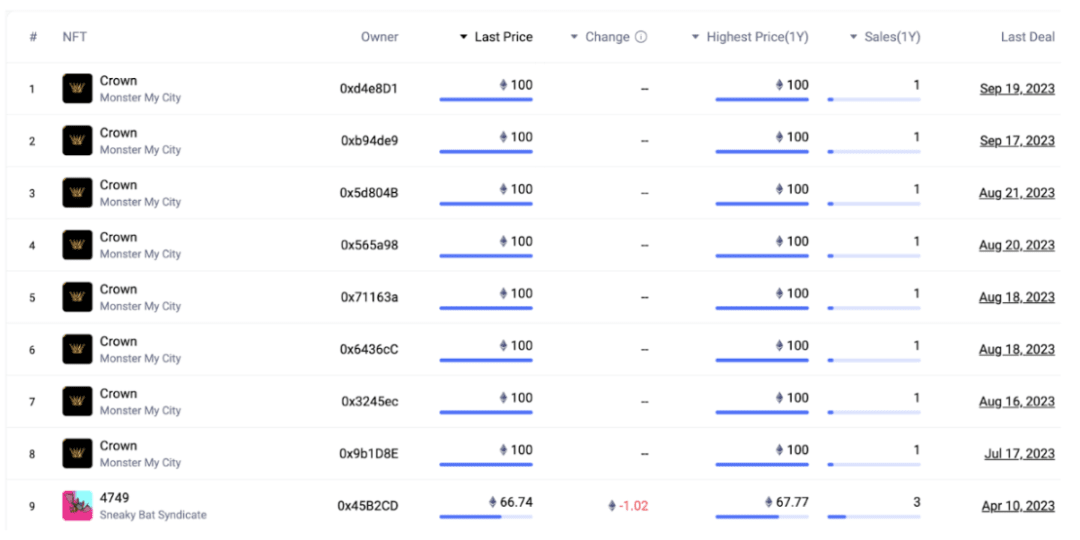Click the Ethereum icon beside 67.77
This screenshot has height=540, width=1080.
tap(768, 502)
